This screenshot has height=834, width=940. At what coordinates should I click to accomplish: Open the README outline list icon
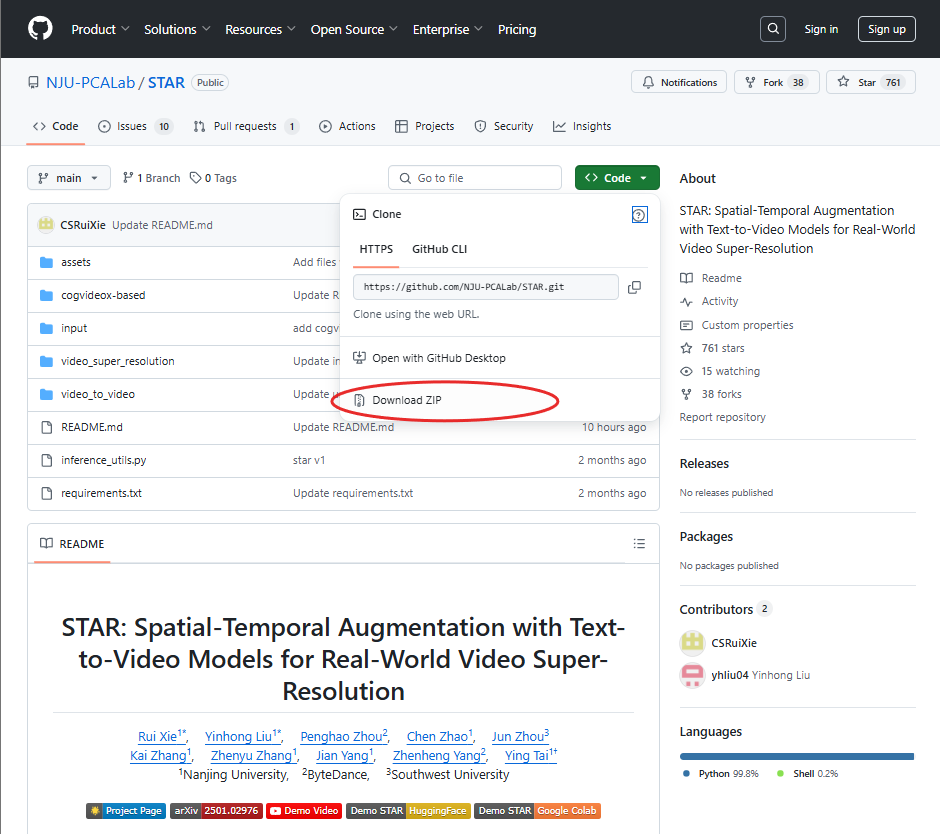[x=639, y=543]
